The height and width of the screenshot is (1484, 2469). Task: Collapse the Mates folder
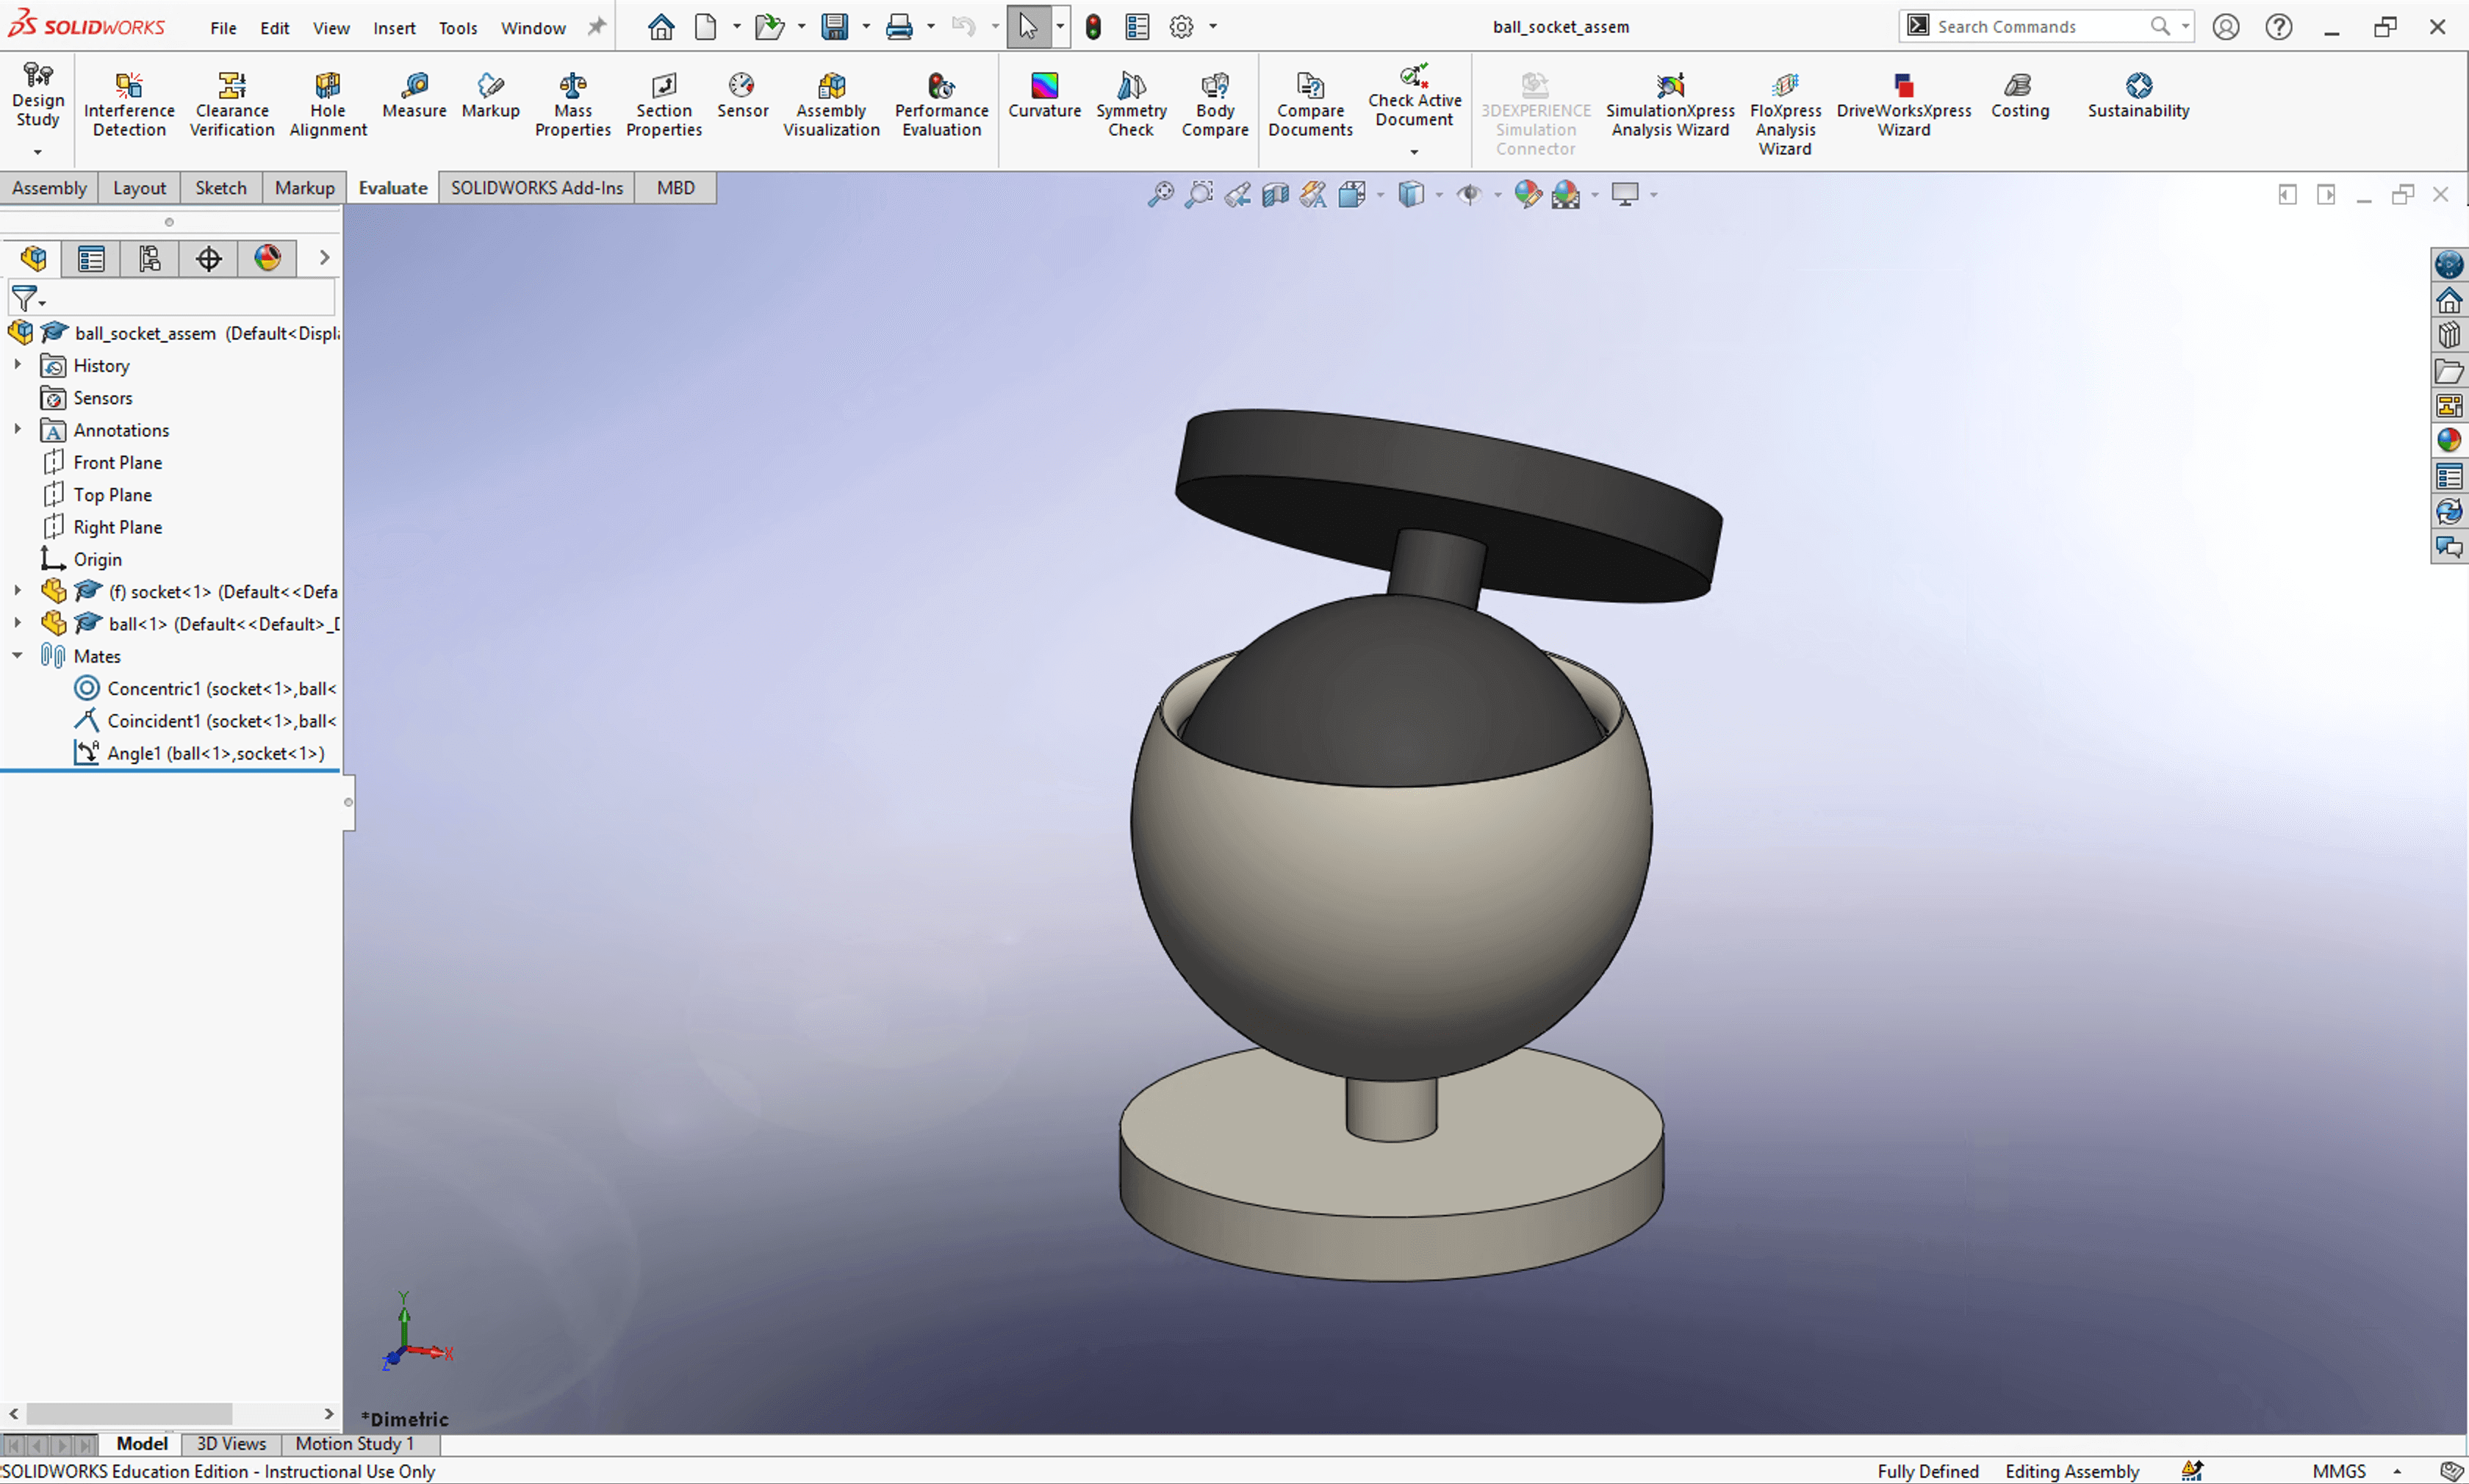[17, 656]
